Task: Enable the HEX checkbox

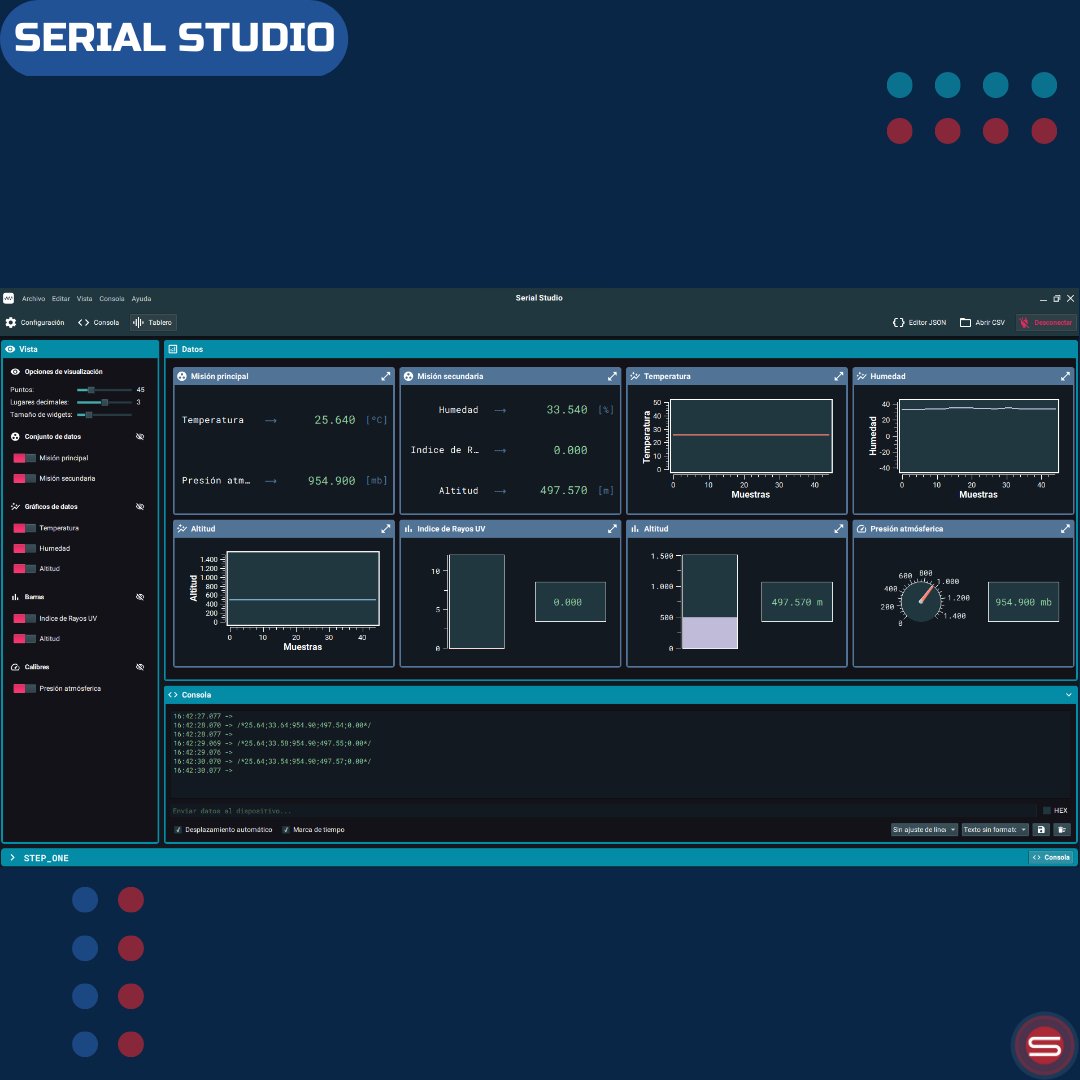Action: 1047,811
